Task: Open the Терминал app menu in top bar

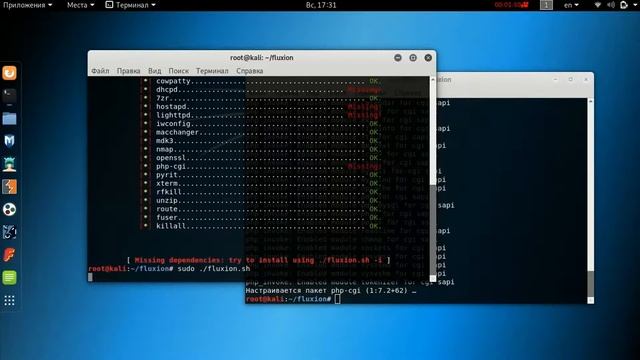Action: tap(131, 5)
